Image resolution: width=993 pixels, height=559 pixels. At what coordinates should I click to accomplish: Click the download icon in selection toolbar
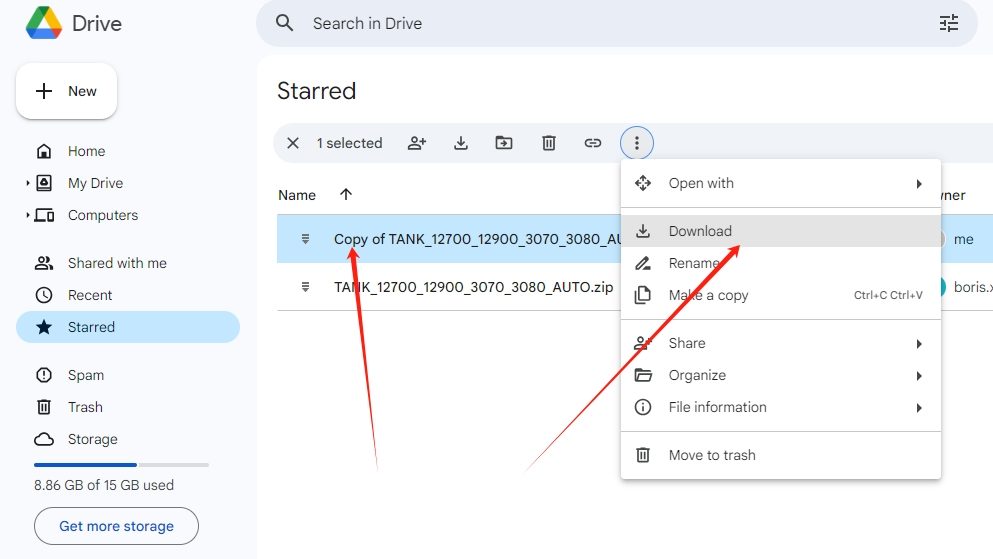[x=461, y=143]
